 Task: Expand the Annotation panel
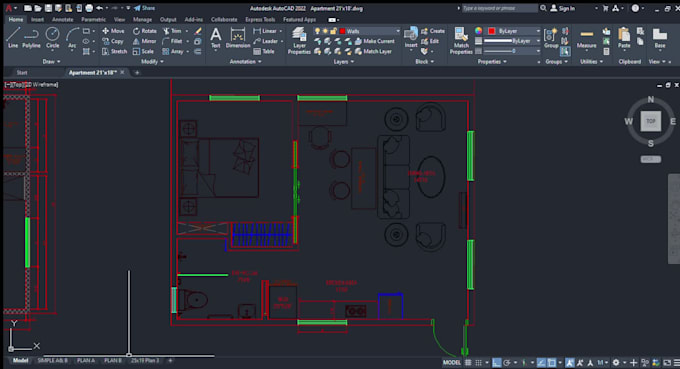[245, 62]
